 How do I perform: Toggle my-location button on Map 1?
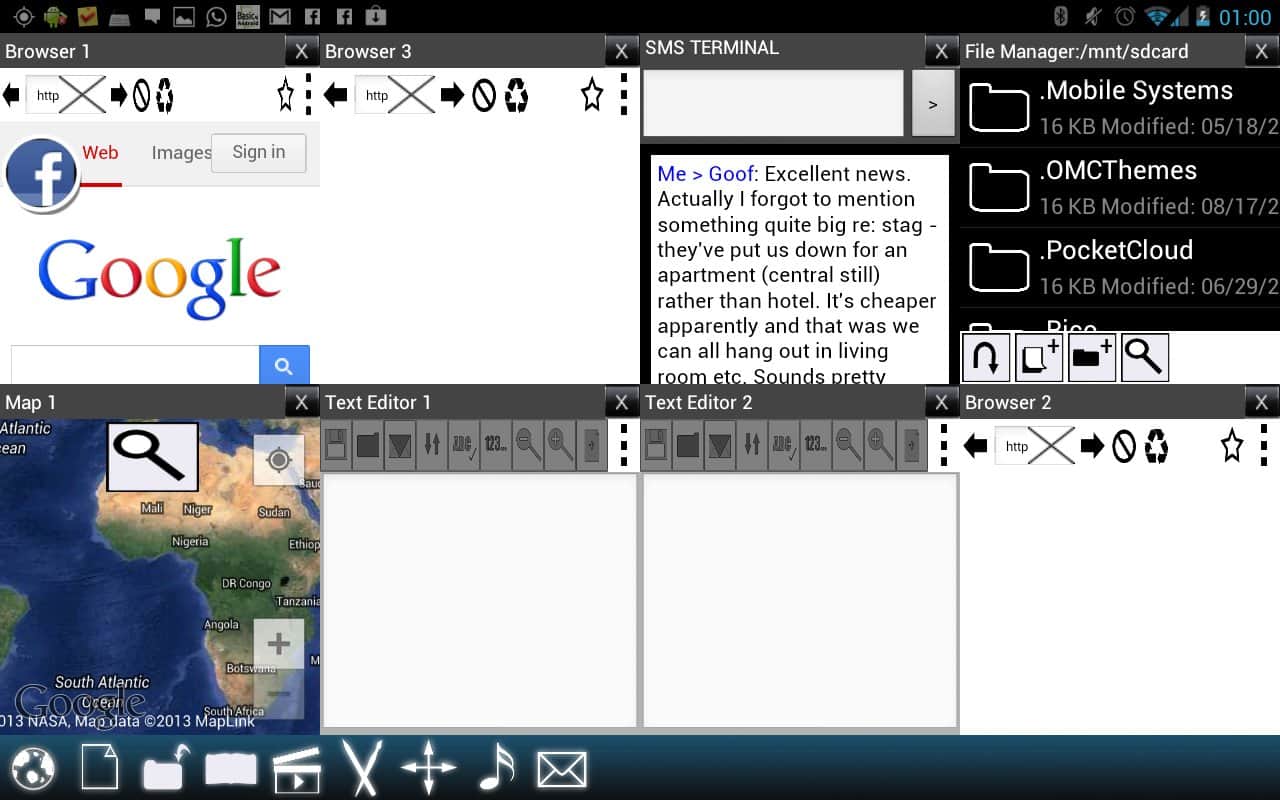279,459
